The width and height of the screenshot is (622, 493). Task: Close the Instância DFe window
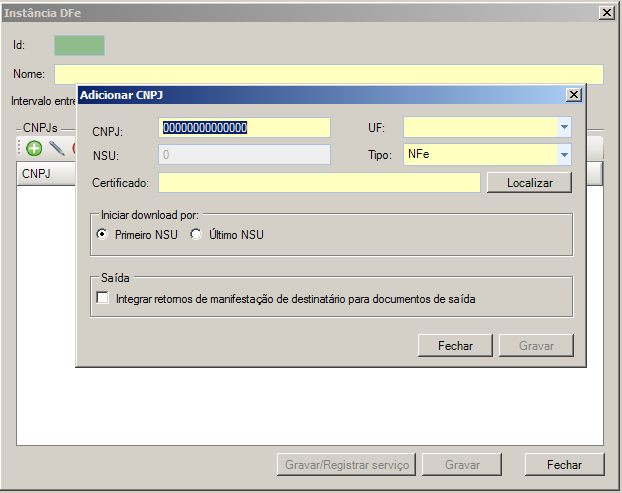coord(607,13)
